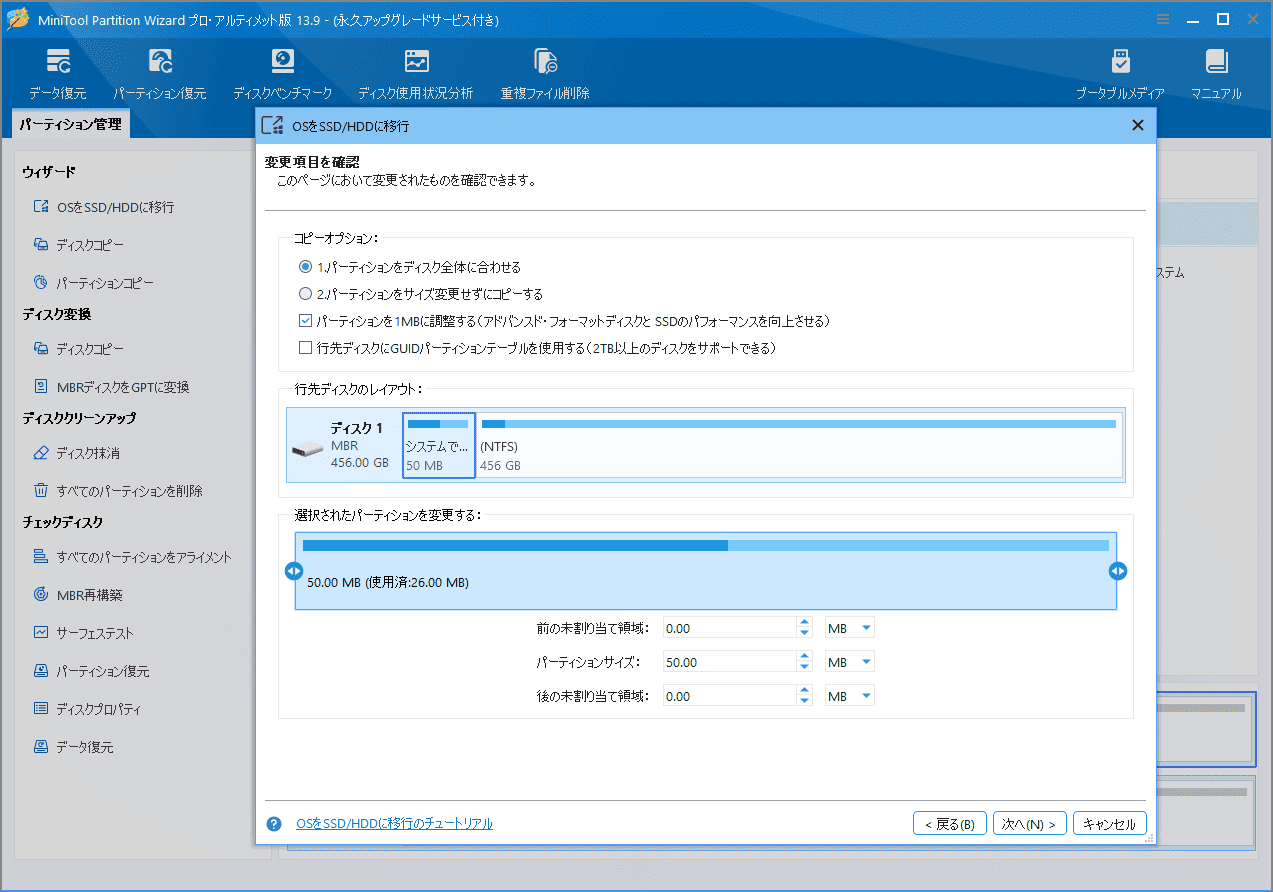Click the < 戻る(B) button
The width and height of the screenshot is (1273, 892).
point(950,824)
